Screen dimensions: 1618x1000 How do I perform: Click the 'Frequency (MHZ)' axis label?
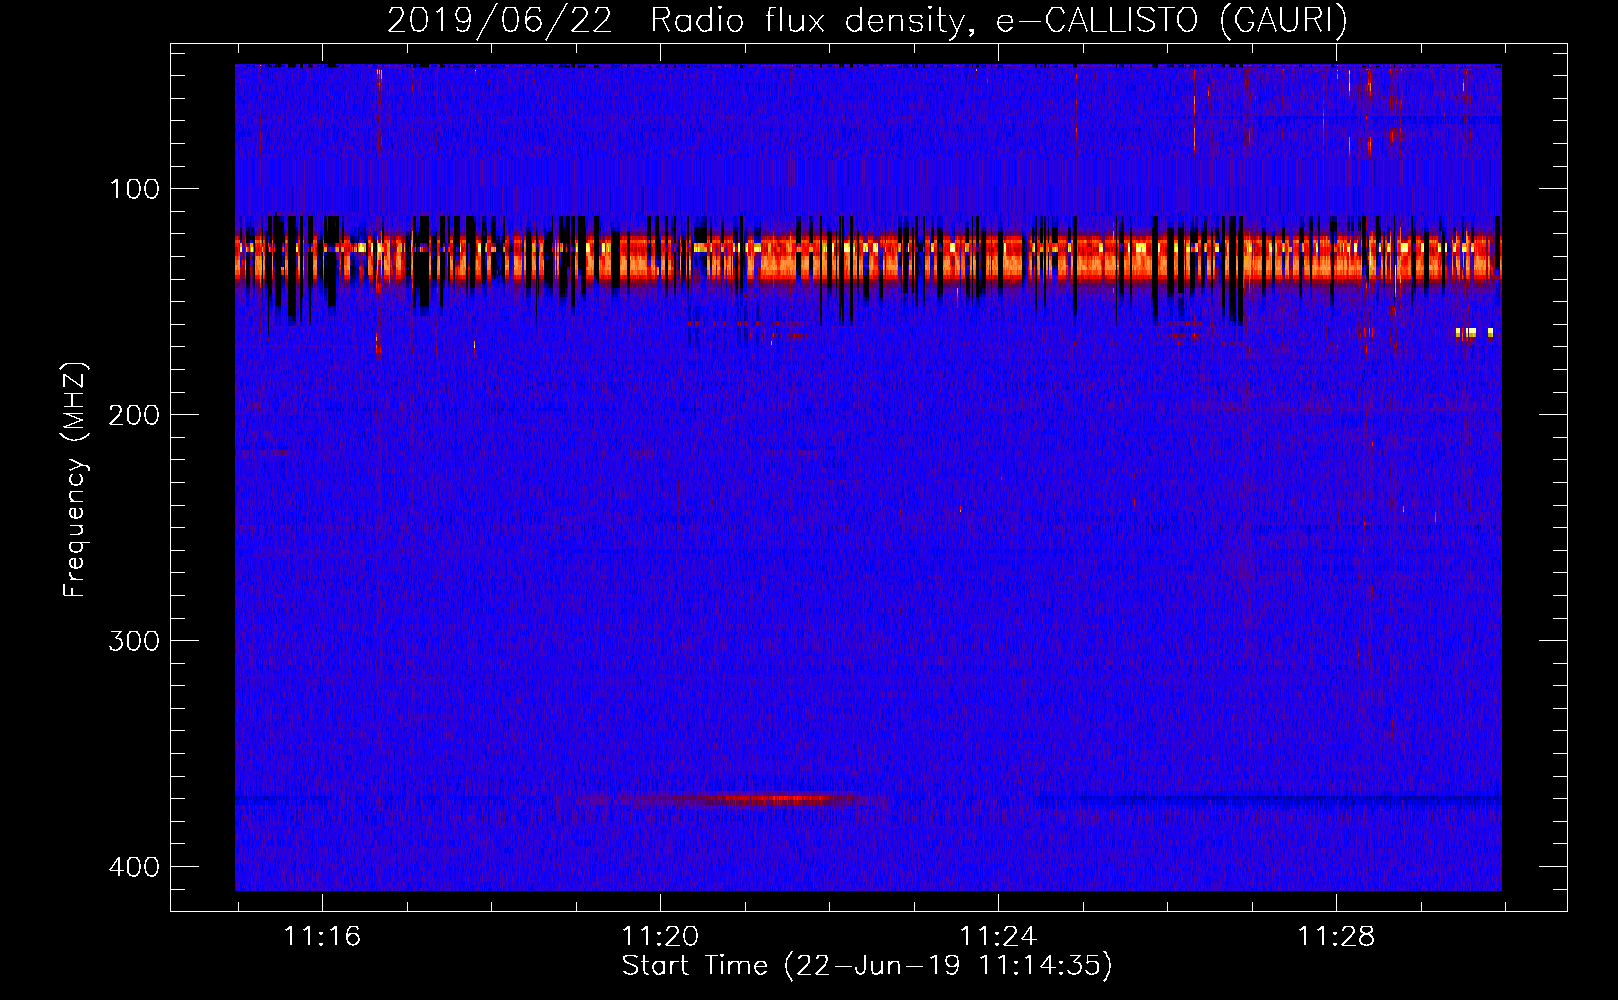point(75,479)
